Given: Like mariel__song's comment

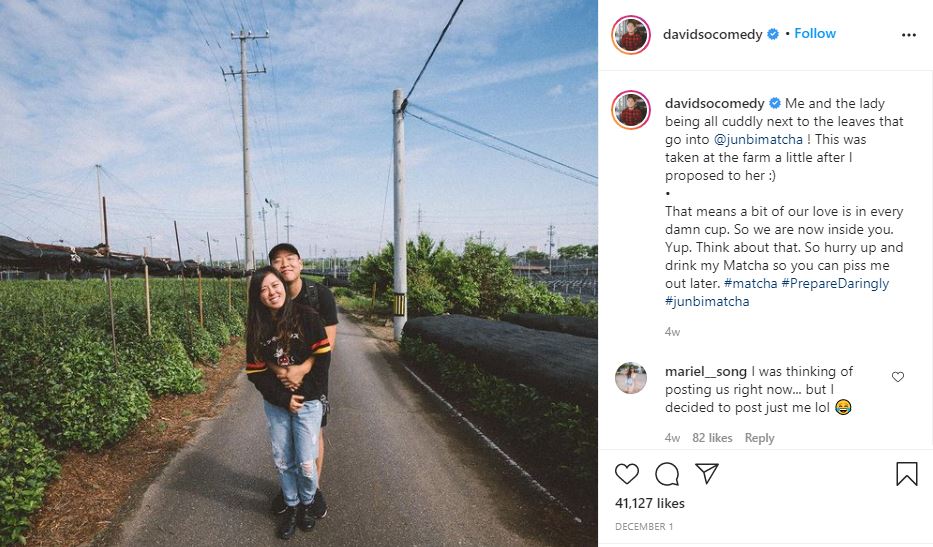Looking at the screenshot, I should [x=897, y=377].
